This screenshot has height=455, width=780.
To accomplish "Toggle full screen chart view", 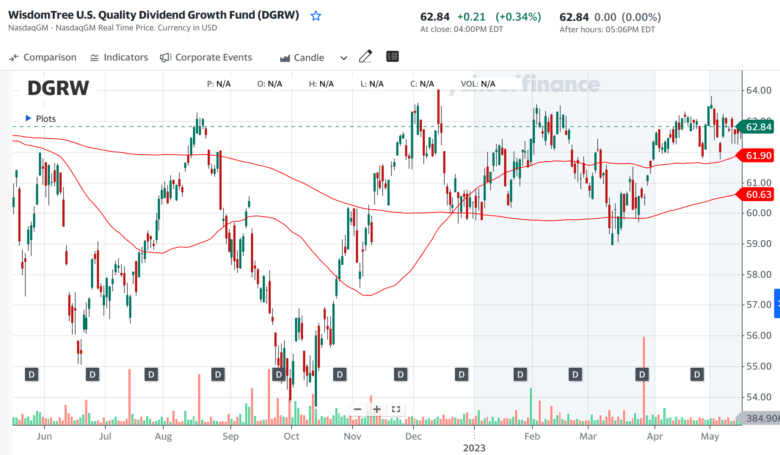I will pyautogui.click(x=396, y=409).
